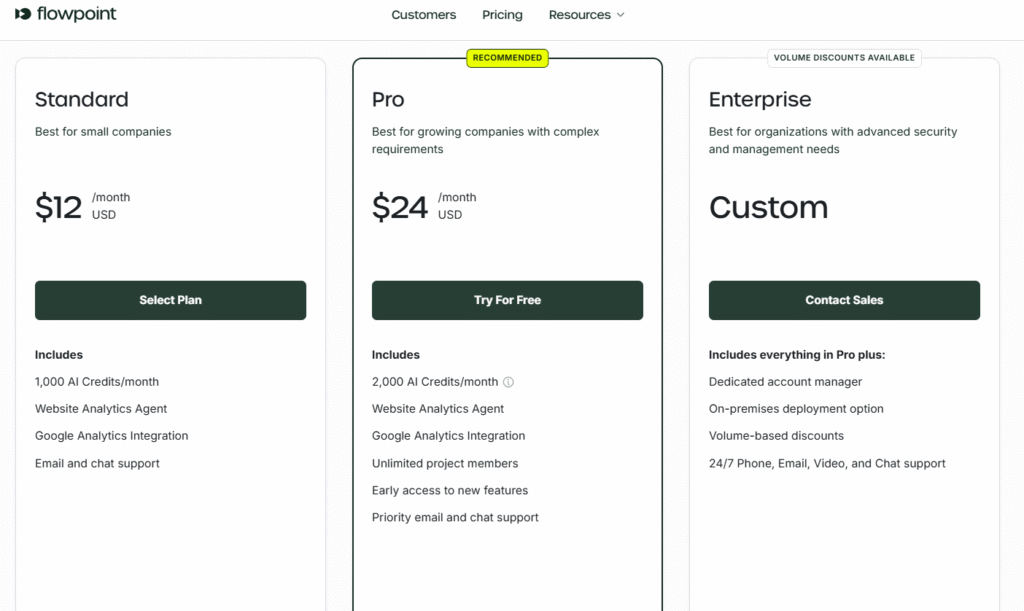Click the flowpoint logo icon
The height and width of the screenshot is (611, 1024).
(x=23, y=14)
